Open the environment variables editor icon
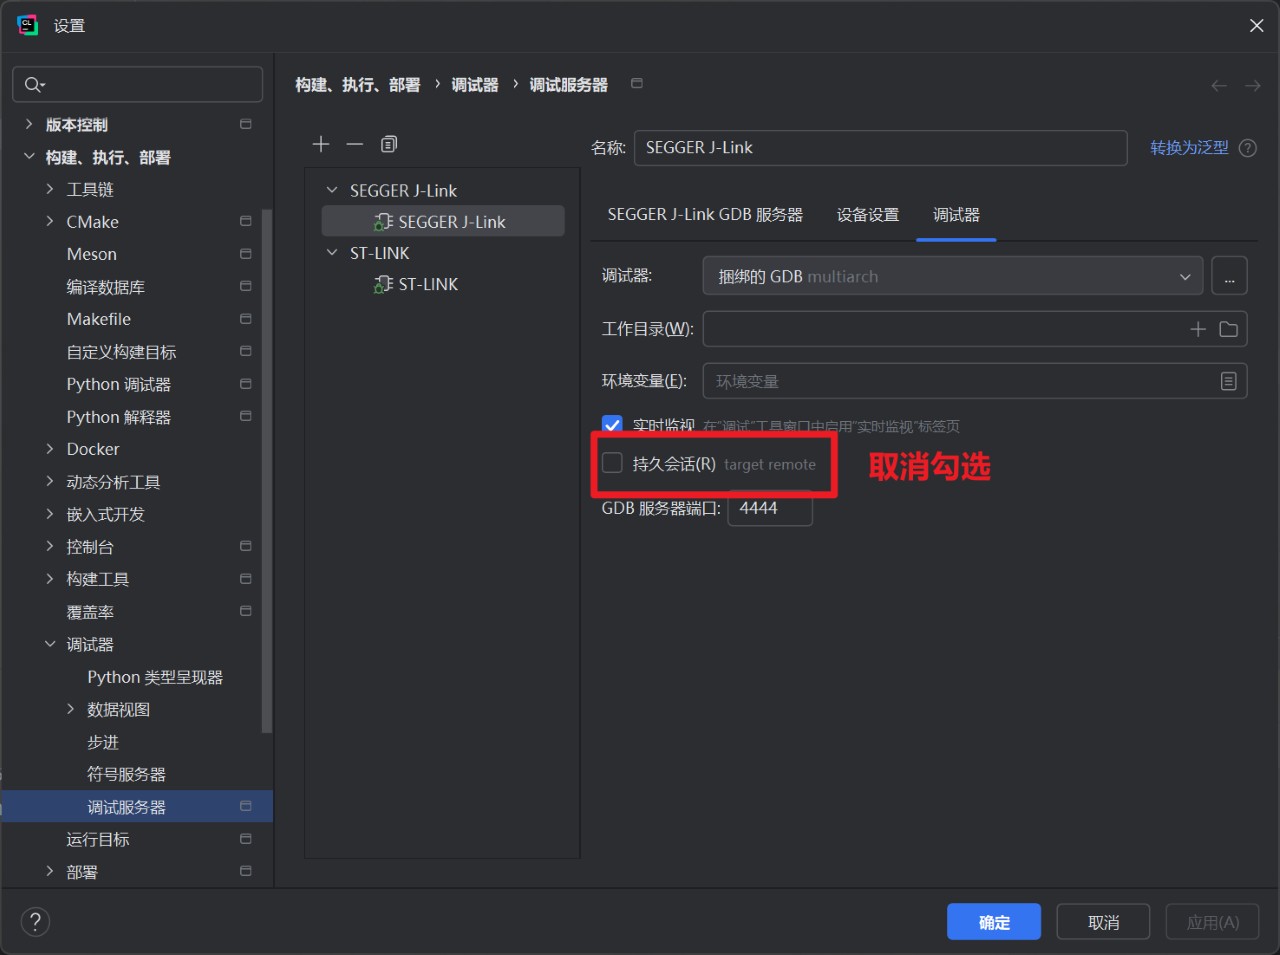 pos(1229,381)
